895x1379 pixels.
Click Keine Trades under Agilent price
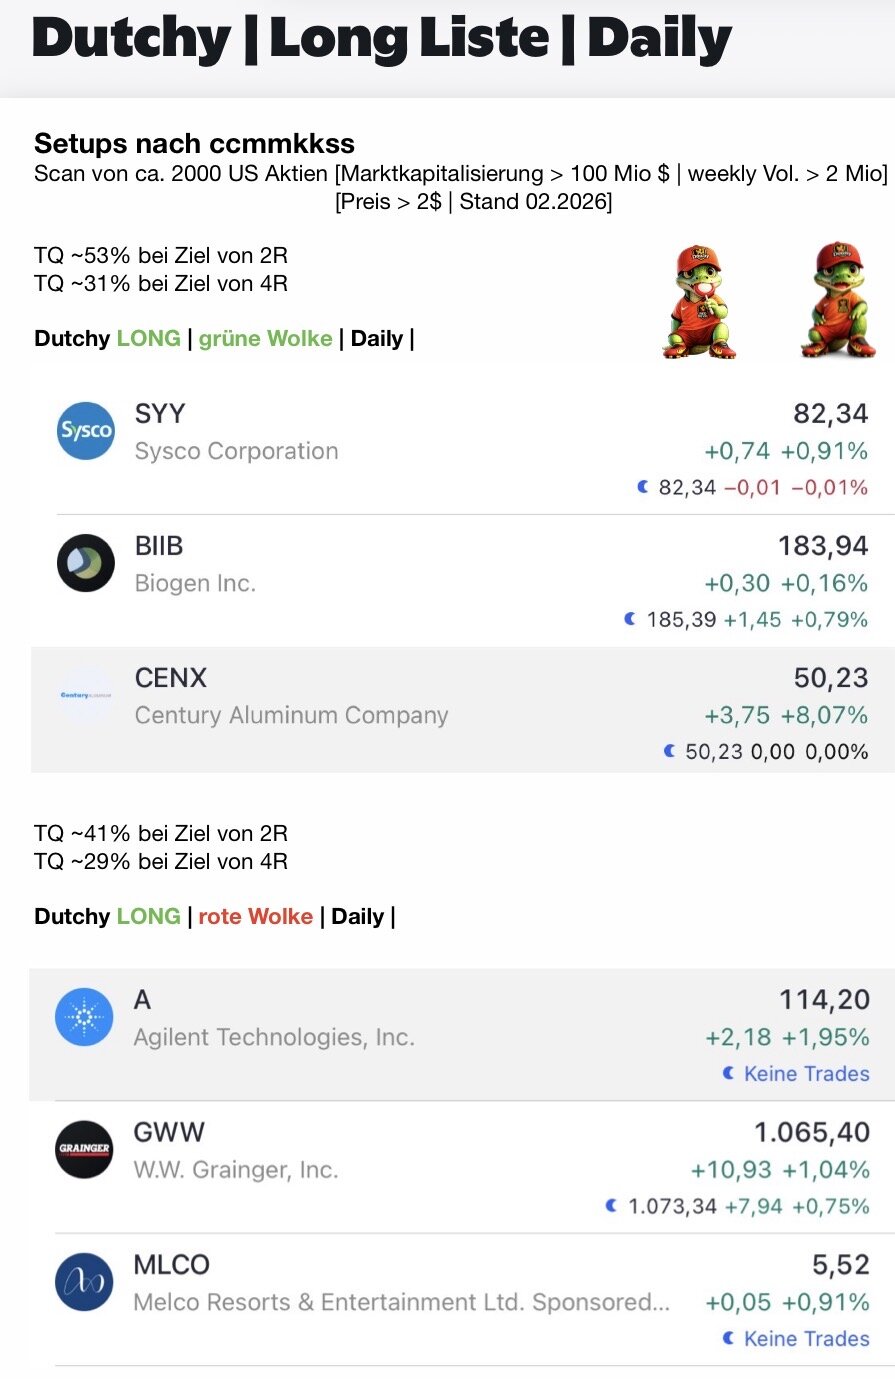(806, 1073)
